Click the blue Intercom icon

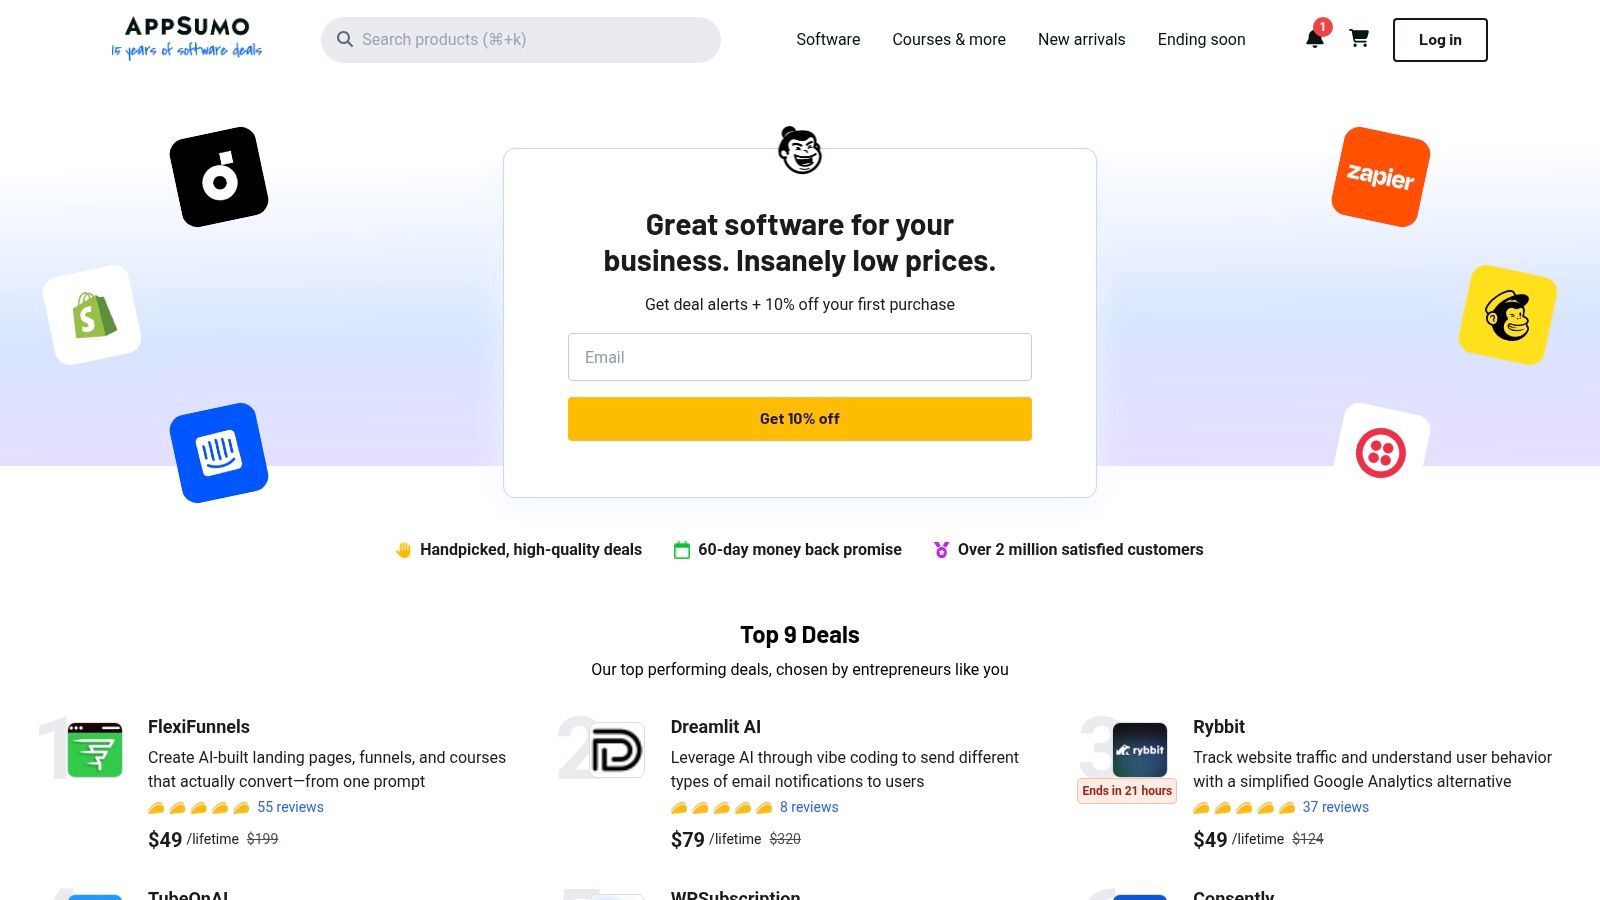pos(219,452)
